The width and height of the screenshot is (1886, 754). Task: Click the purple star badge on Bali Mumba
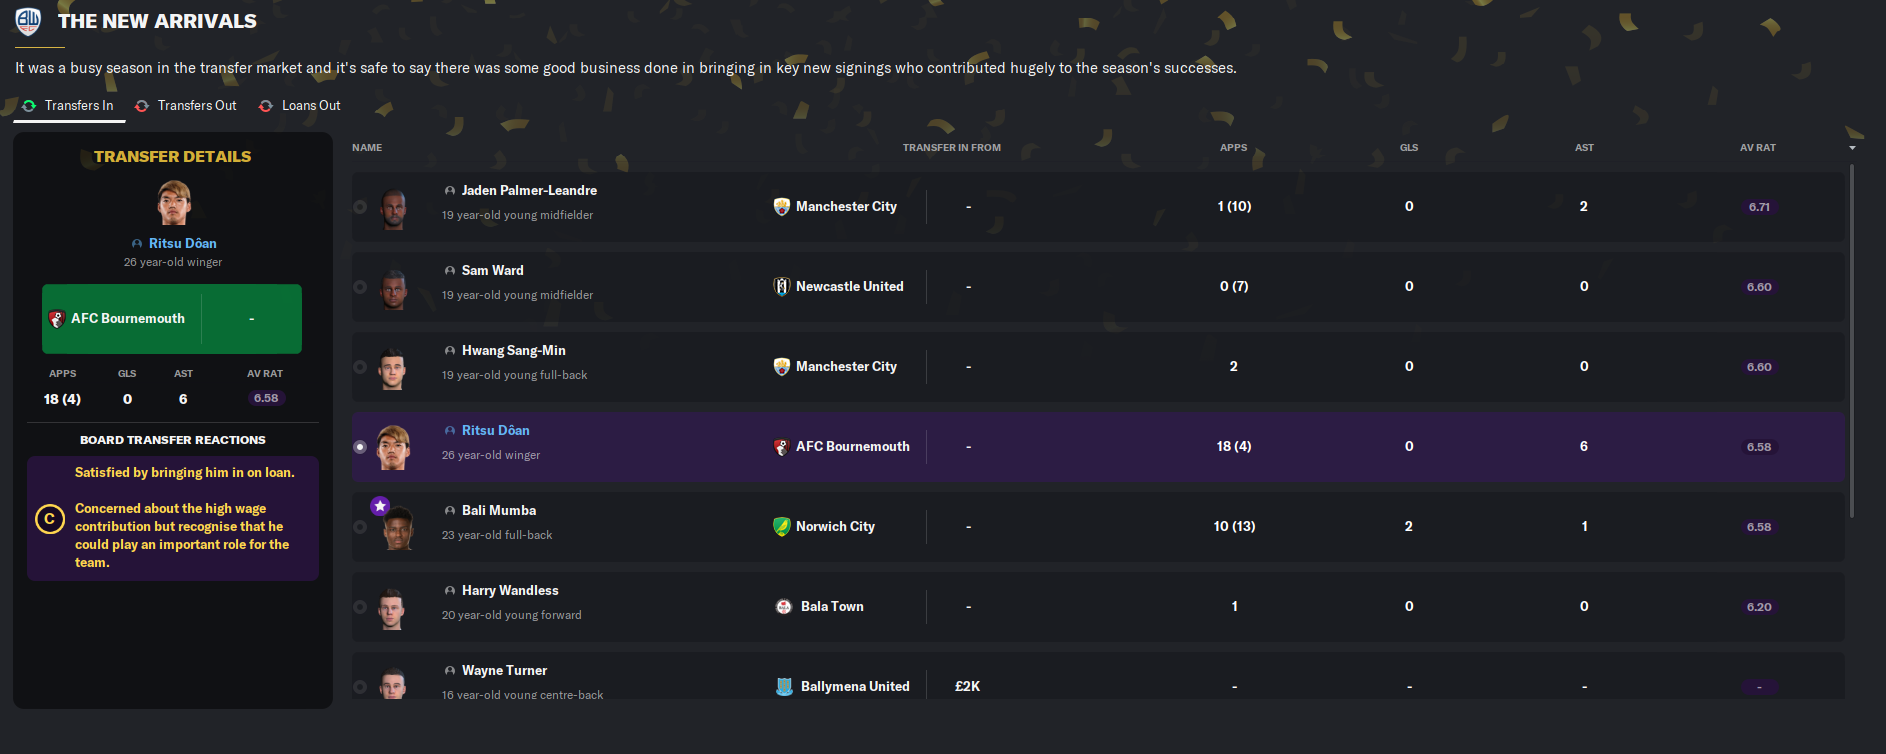click(380, 506)
